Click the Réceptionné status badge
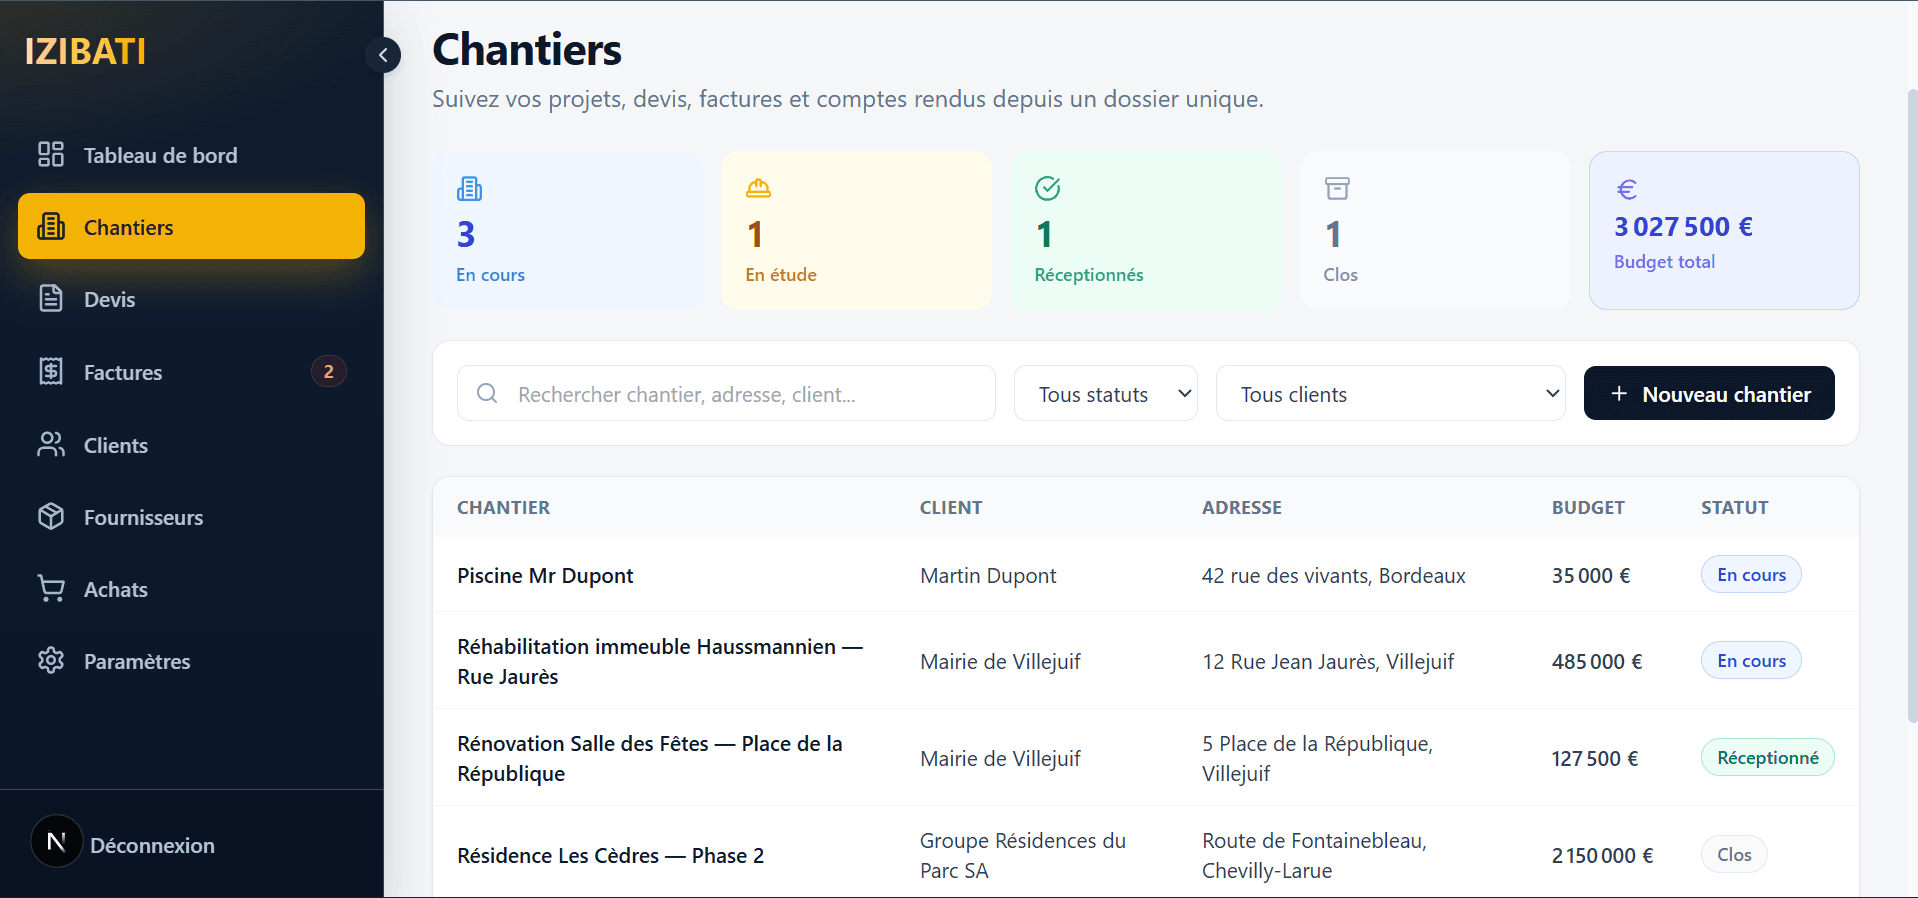The image size is (1918, 898). click(x=1767, y=758)
